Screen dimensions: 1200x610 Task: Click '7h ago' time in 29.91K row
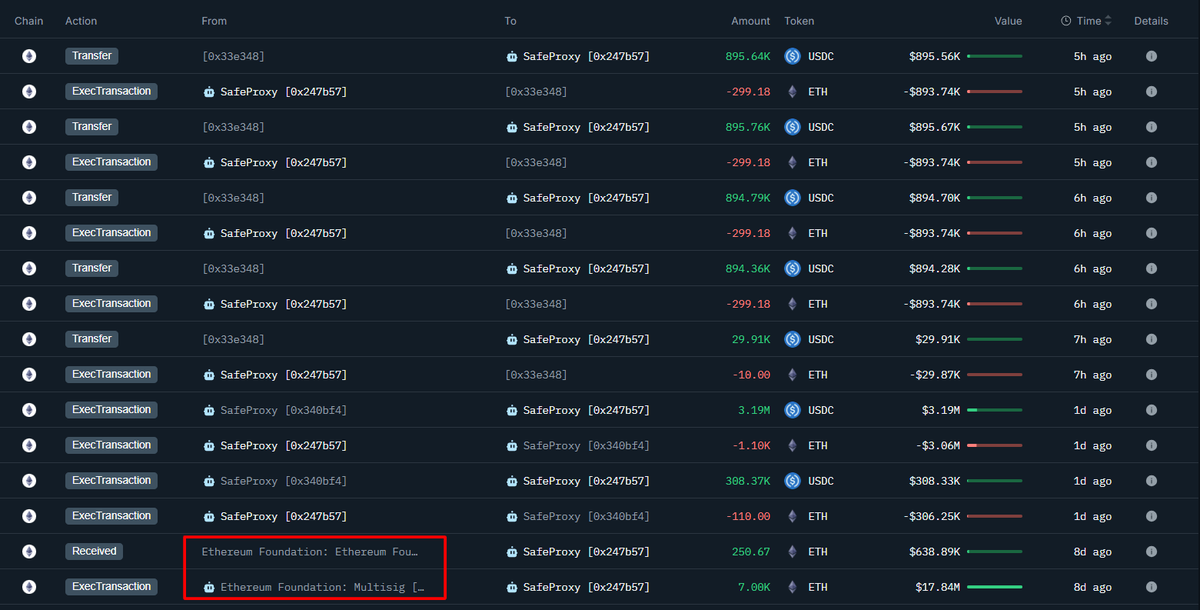tap(1092, 339)
